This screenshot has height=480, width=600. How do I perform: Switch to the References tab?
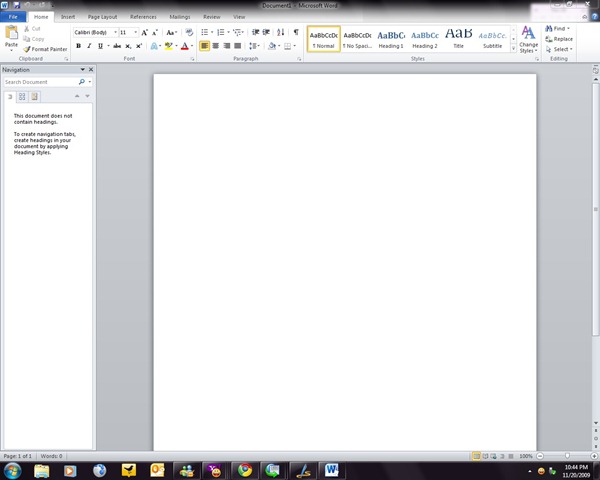(143, 17)
